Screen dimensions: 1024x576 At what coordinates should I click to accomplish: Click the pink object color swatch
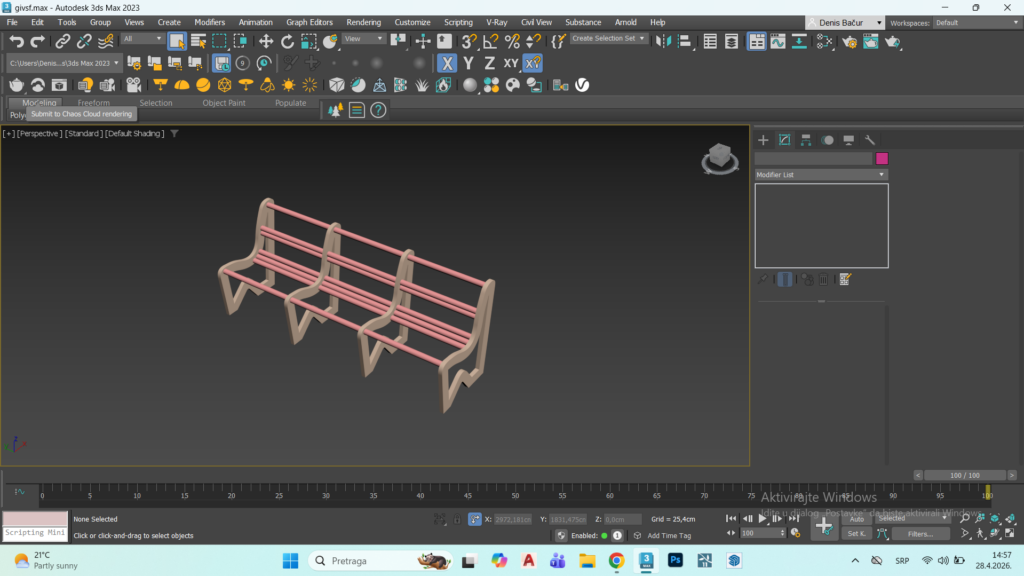point(882,158)
